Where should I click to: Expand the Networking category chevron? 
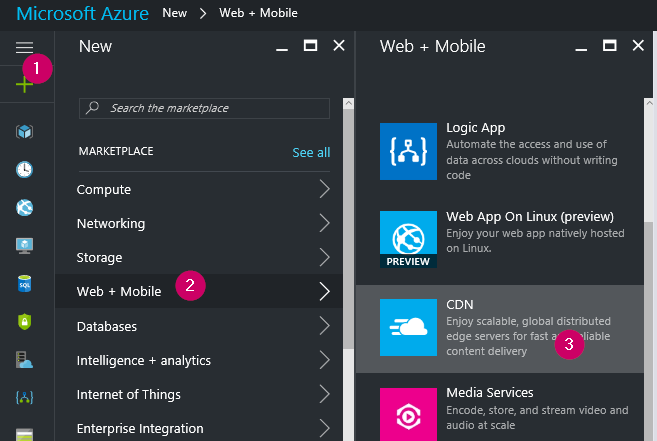click(324, 223)
